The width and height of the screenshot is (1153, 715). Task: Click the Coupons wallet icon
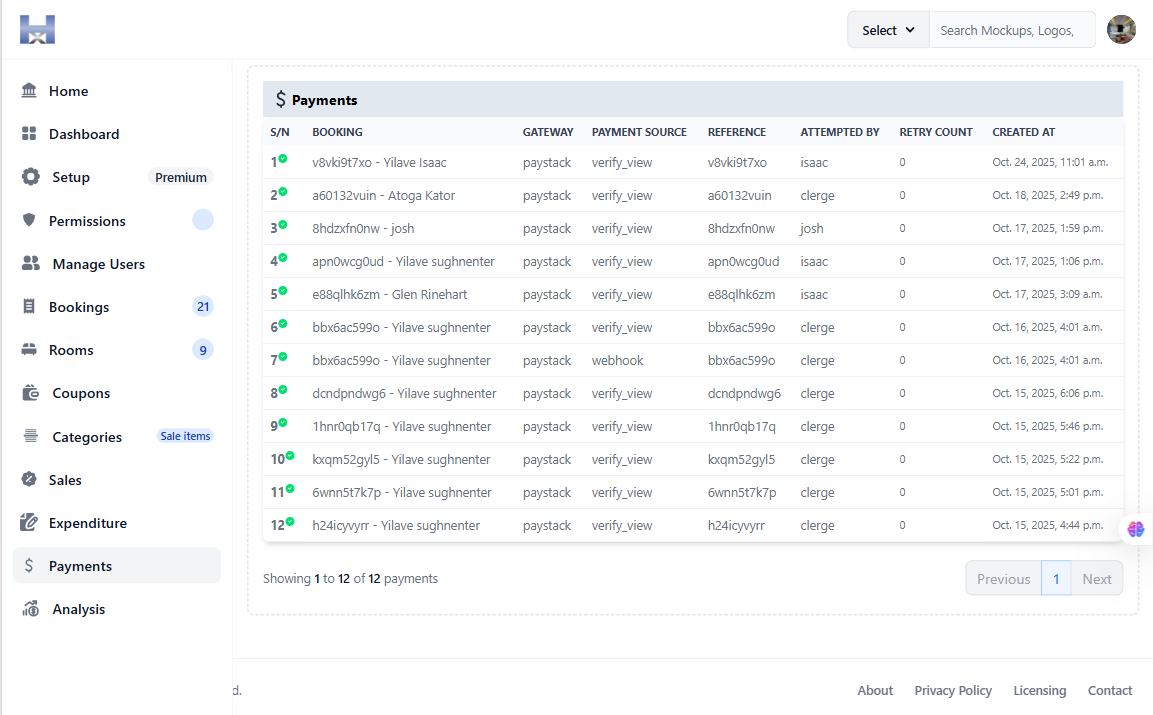pyautogui.click(x=31, y=393)
